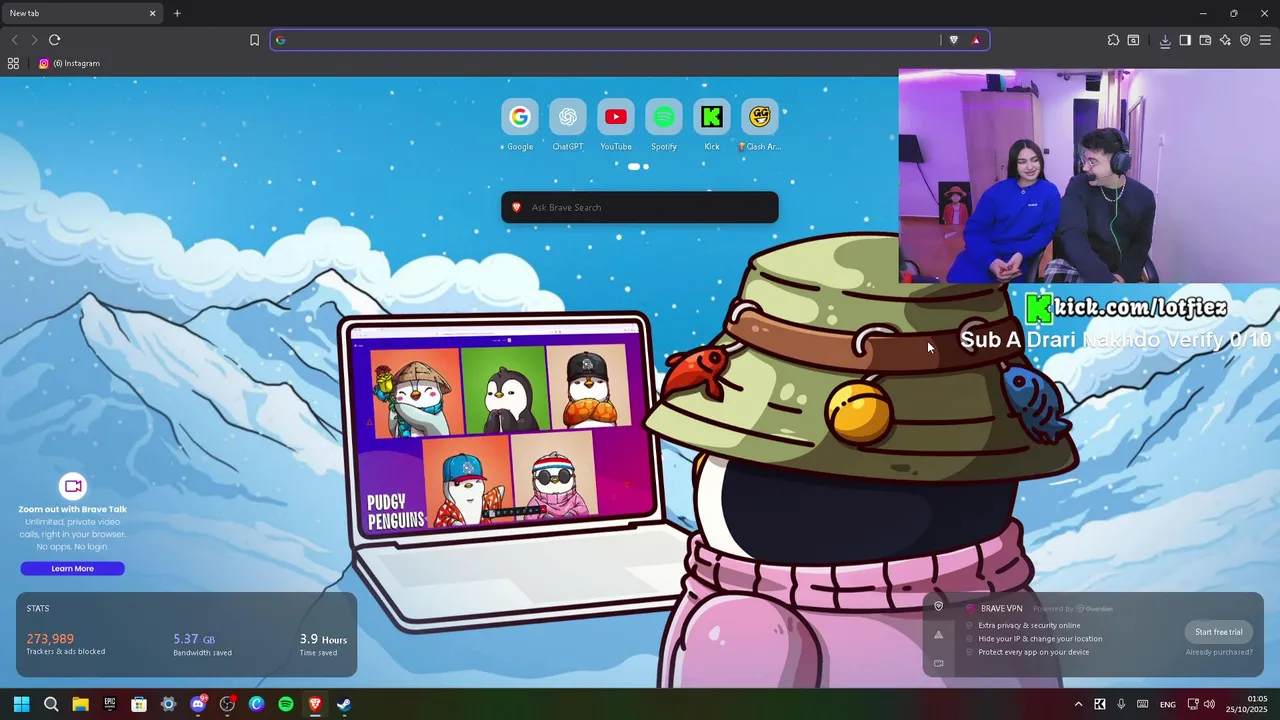Reload the page

click(x=54, y=40)
